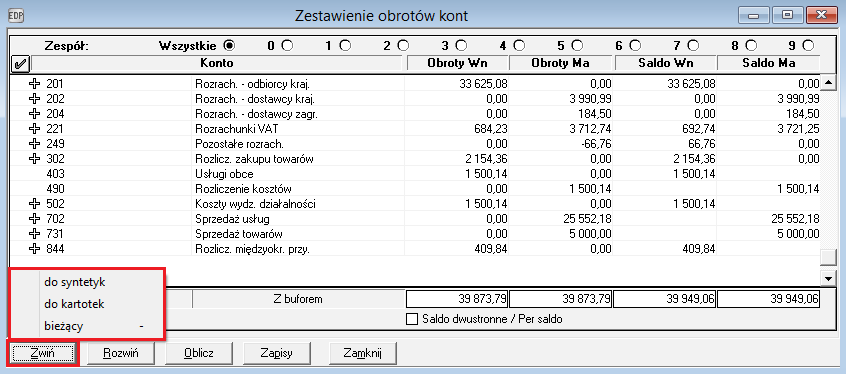Select Zespół 5 radio button

point(577,46)
